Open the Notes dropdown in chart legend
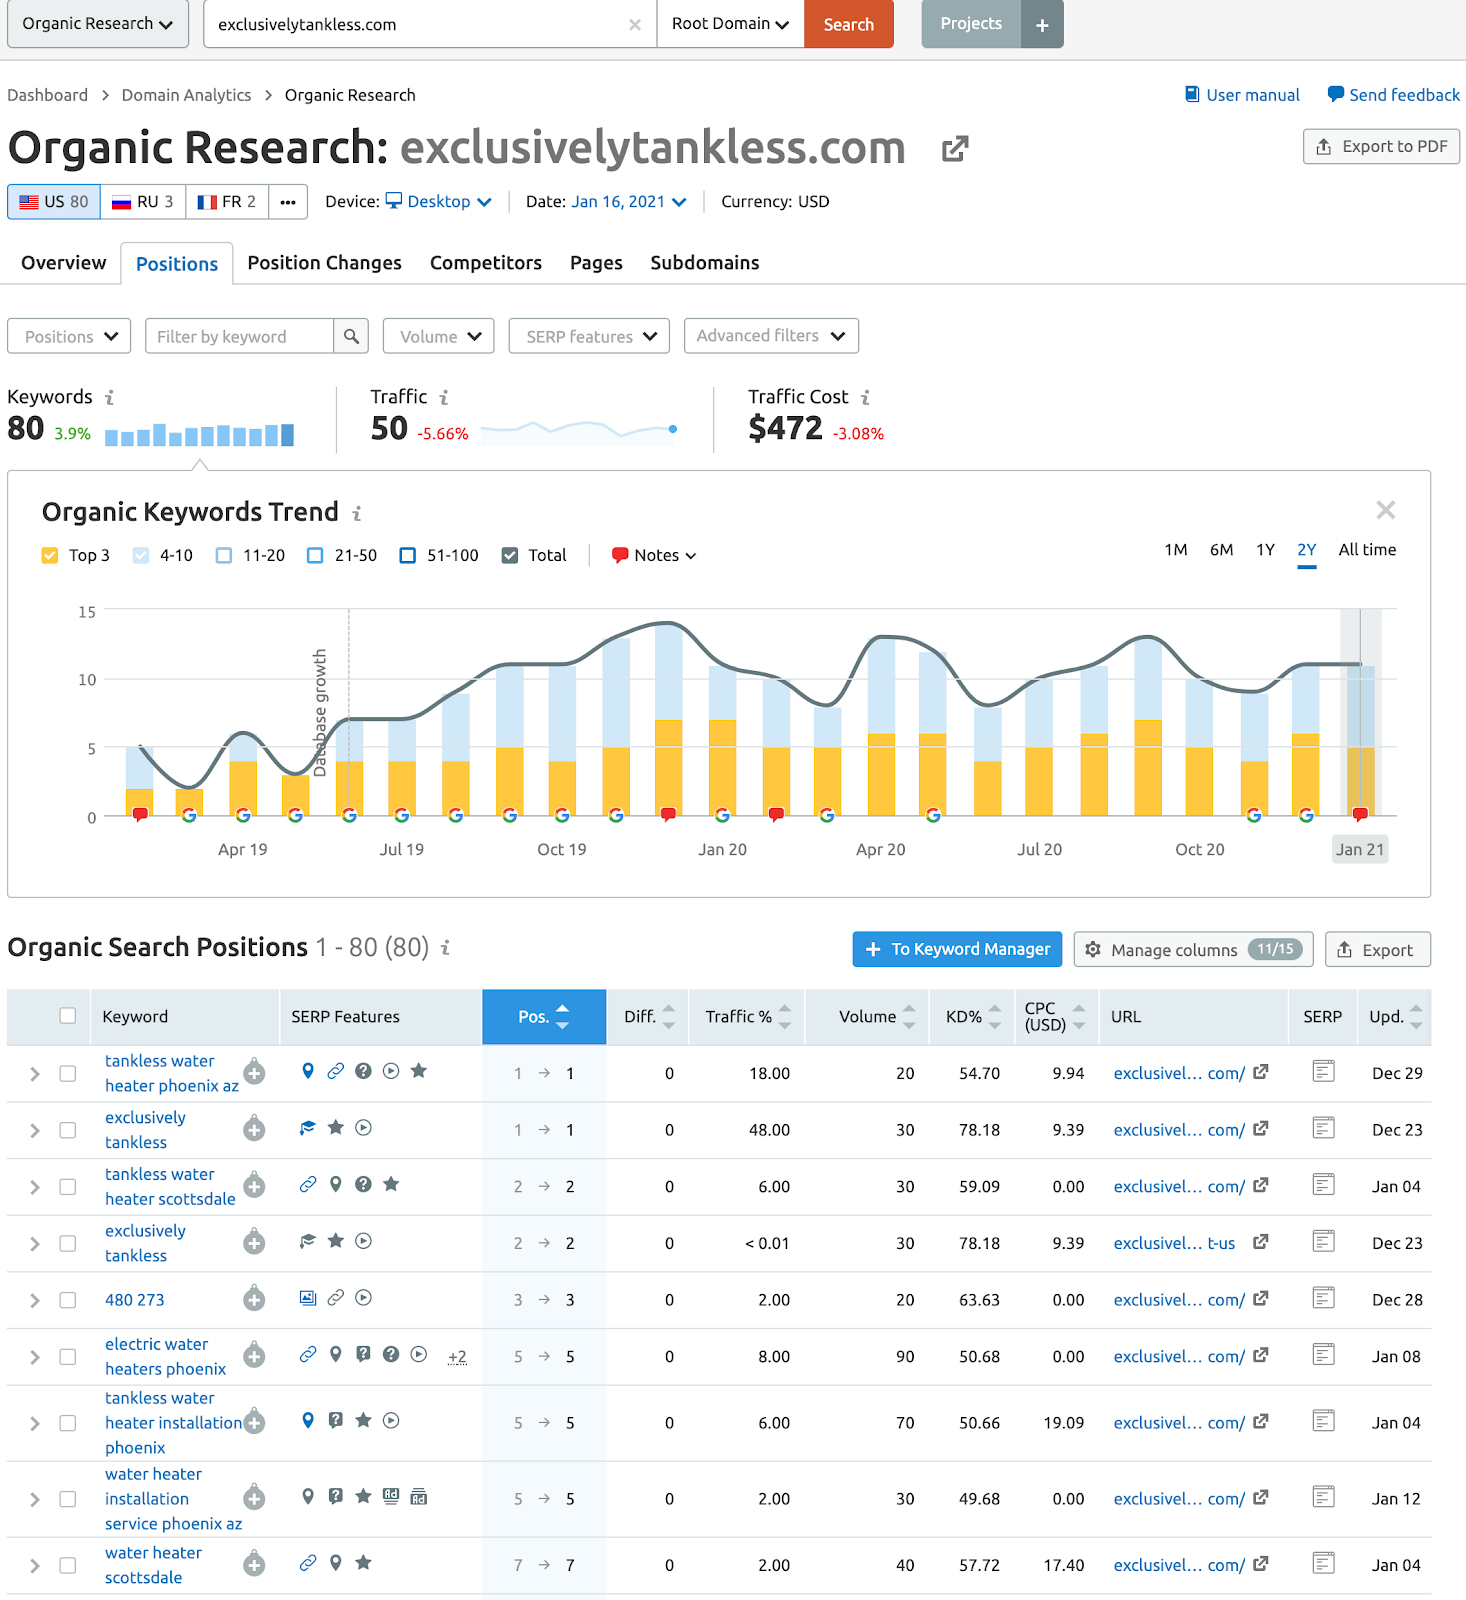Screen dimensions: 1466x1600 coord(654,555)
